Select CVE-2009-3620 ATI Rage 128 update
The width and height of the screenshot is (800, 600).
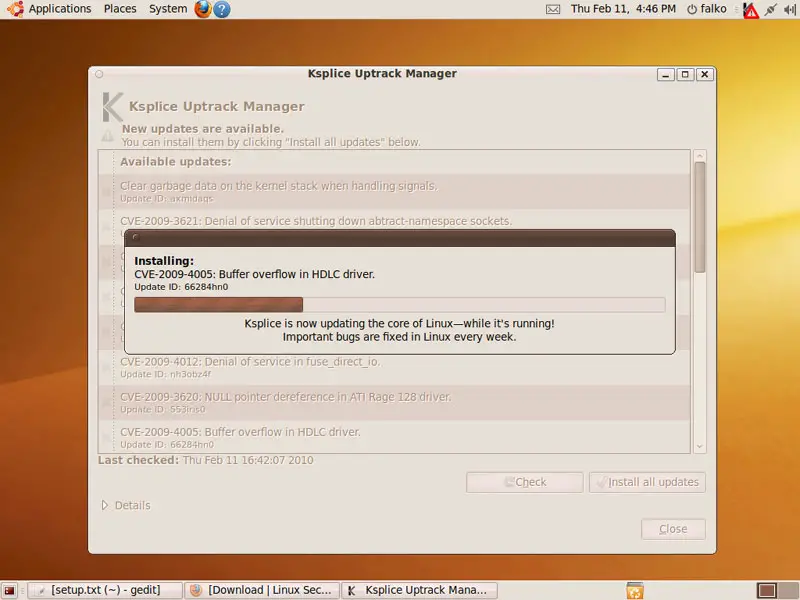click(394, 403)
